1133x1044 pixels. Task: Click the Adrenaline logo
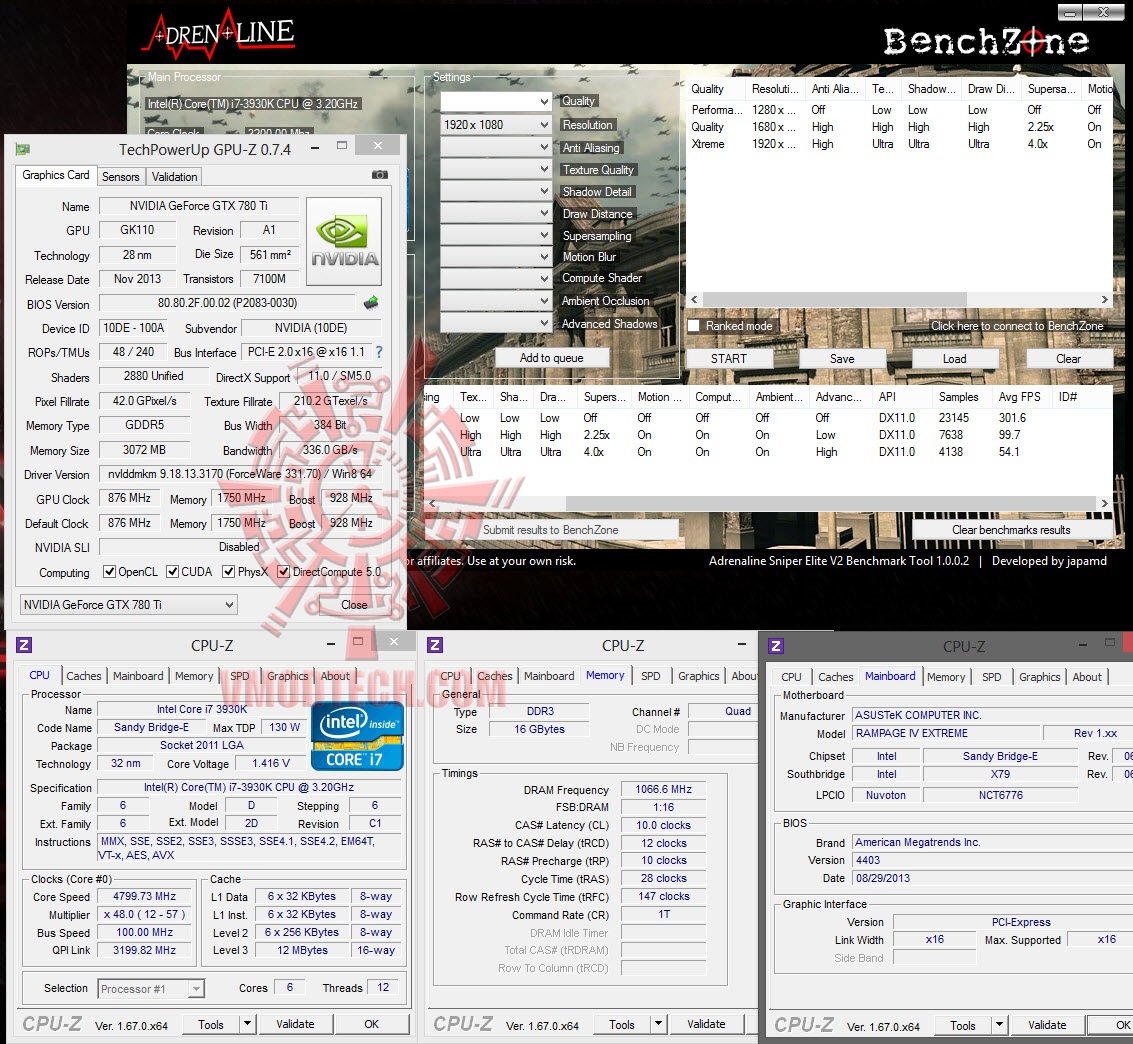coord(219,34)
